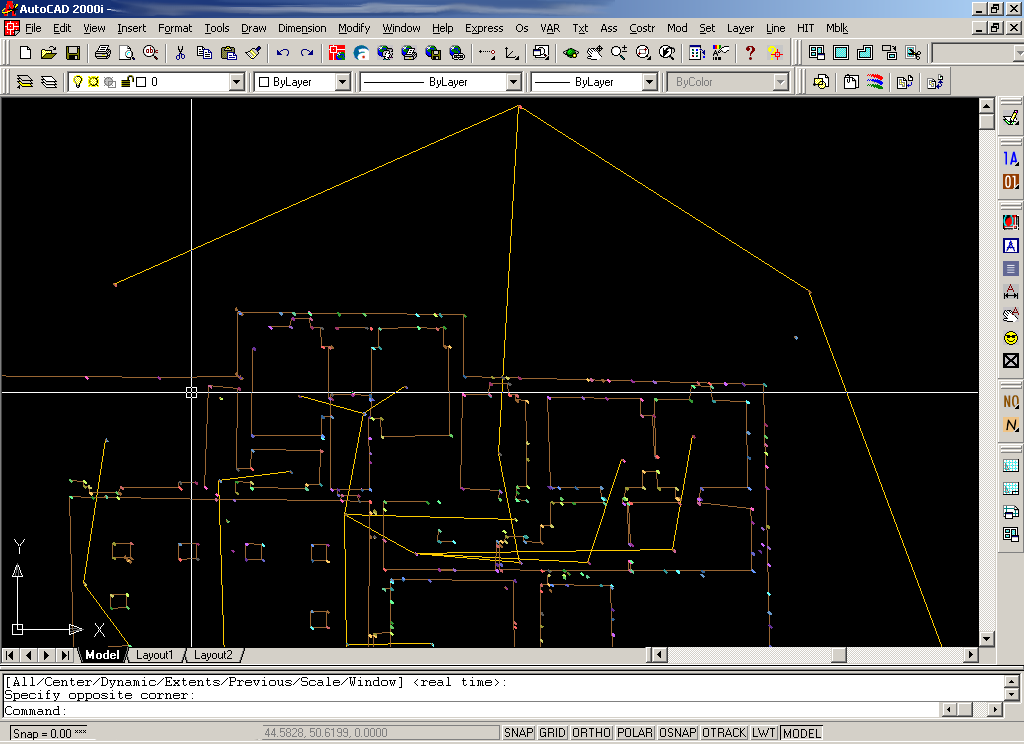Open the Properties icon

(697, 53)
